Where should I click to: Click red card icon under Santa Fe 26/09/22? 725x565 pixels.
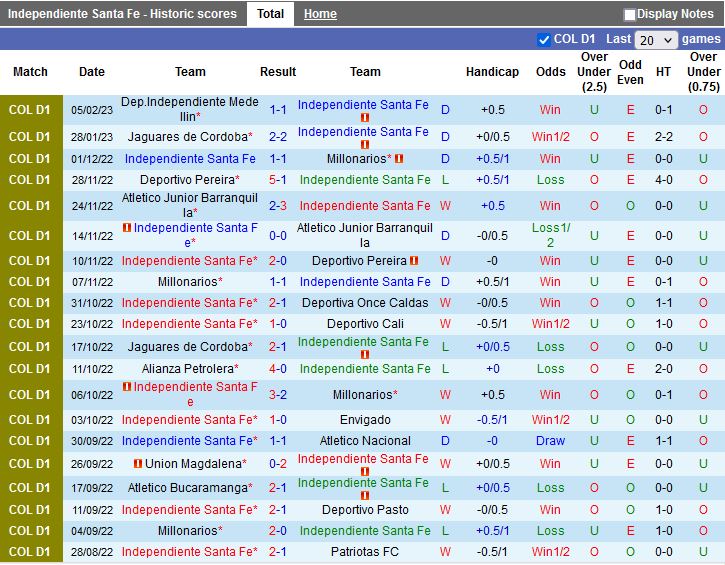tap(365, 471)
